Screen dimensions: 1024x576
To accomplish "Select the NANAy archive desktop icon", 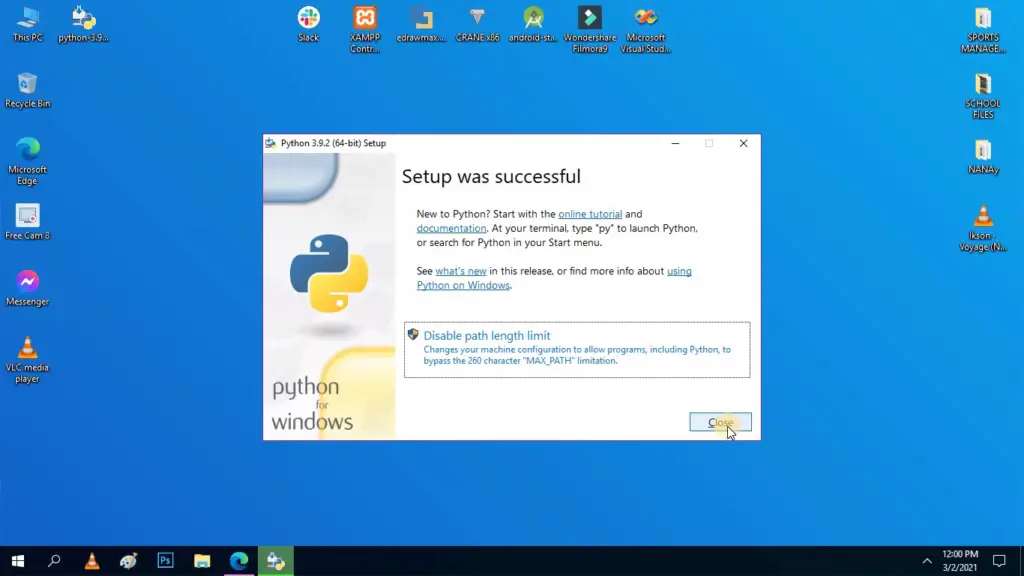I will pyautogui.click(x=983, y=157).
